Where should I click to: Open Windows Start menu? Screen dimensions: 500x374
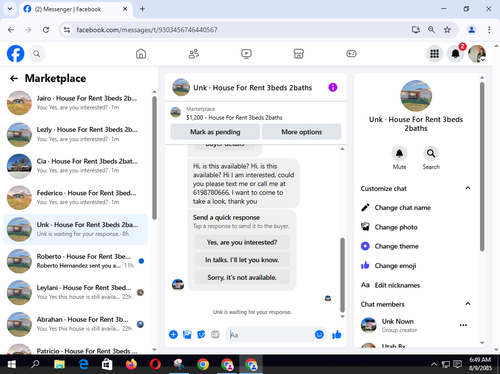click(11, 364)
